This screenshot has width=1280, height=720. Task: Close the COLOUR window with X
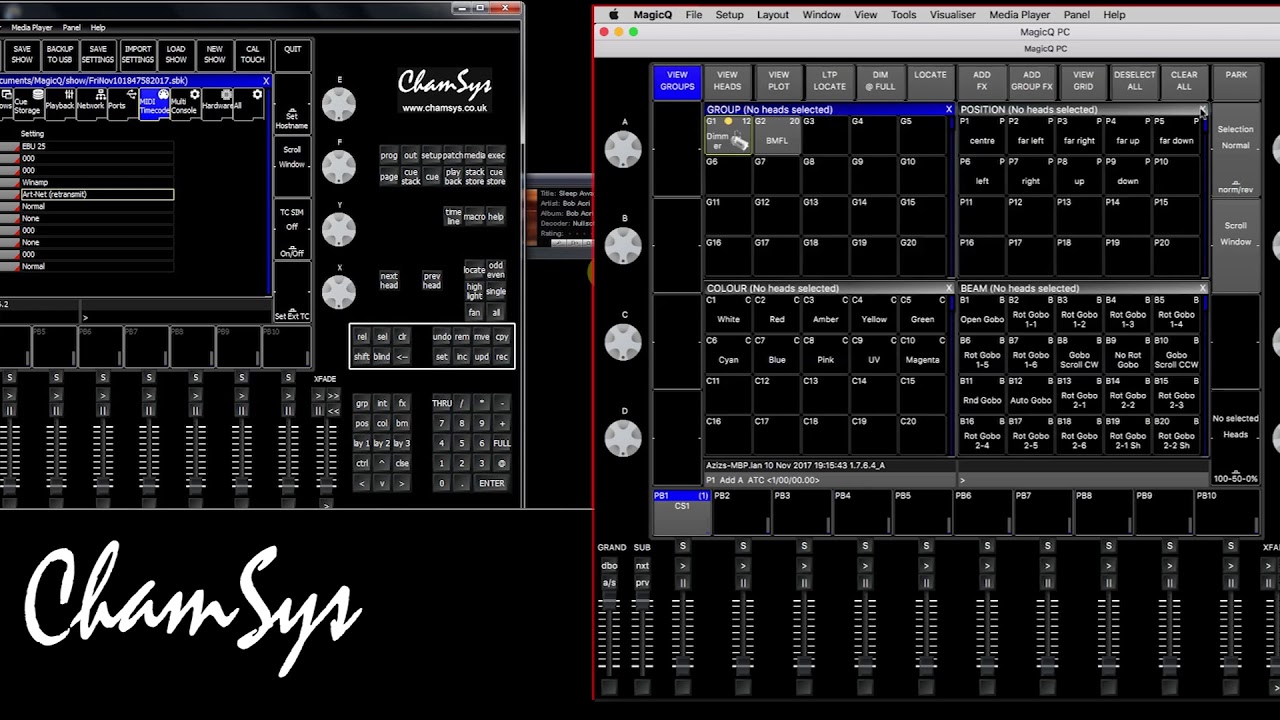pos(949,288)
